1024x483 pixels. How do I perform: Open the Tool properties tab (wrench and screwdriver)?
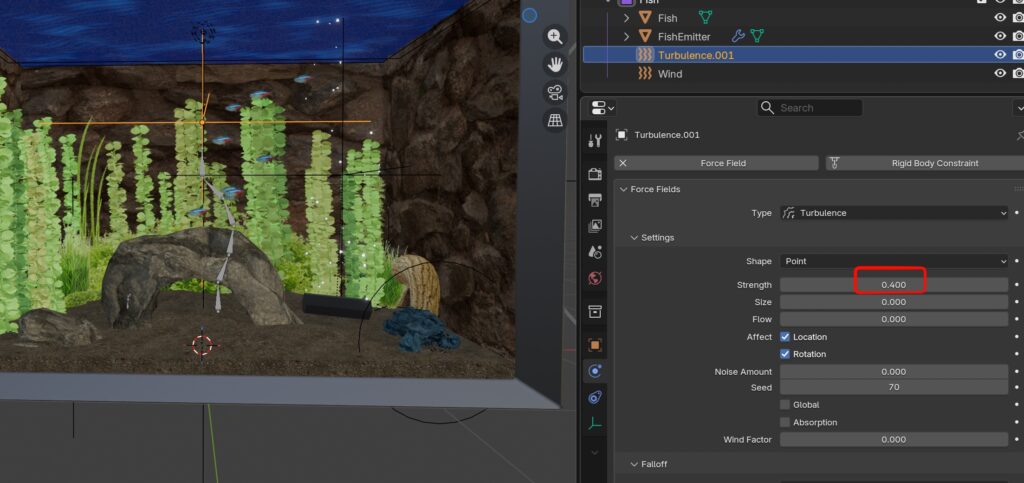coord(595,141)
